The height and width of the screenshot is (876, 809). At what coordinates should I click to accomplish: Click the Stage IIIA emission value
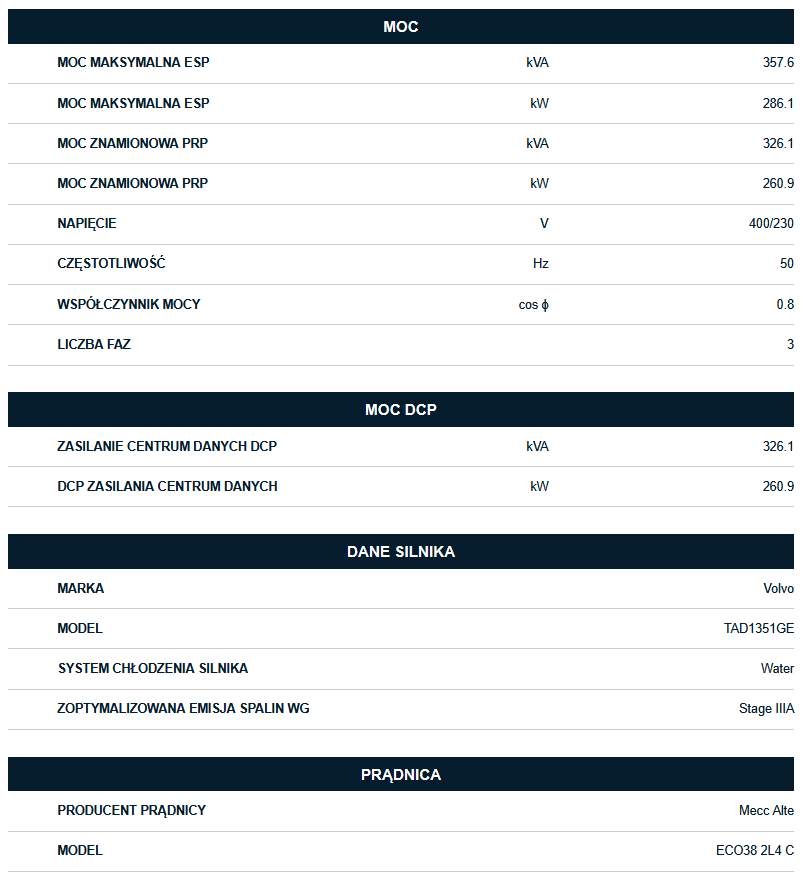766,709
